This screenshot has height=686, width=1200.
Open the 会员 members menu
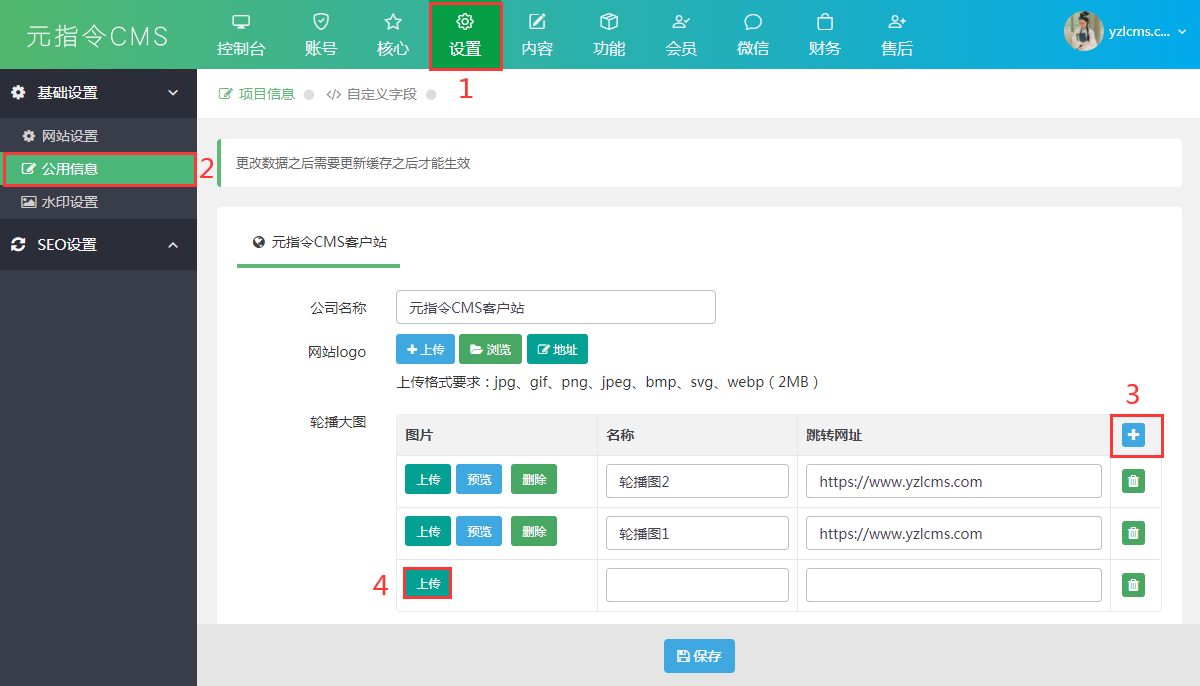(x=681, y=35)
